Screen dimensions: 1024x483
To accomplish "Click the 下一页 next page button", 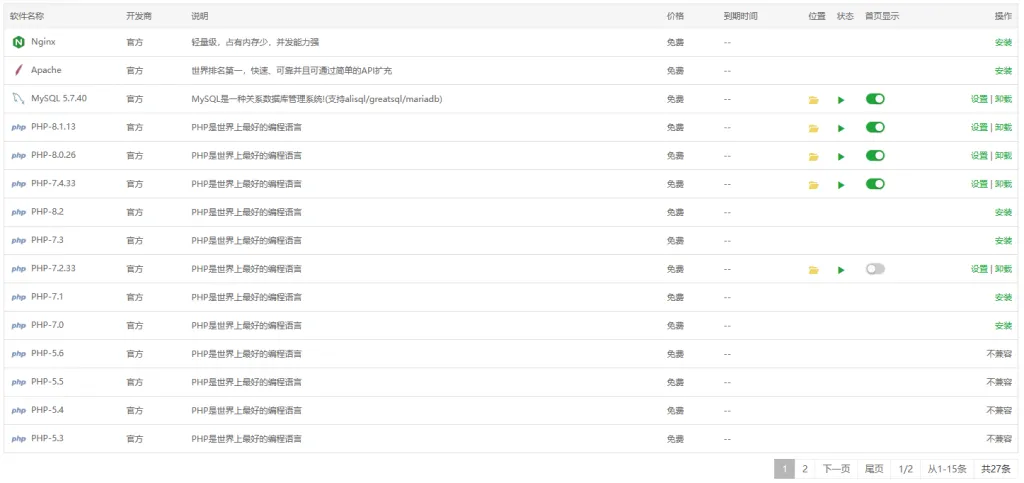I will click(x=837, y=469).
